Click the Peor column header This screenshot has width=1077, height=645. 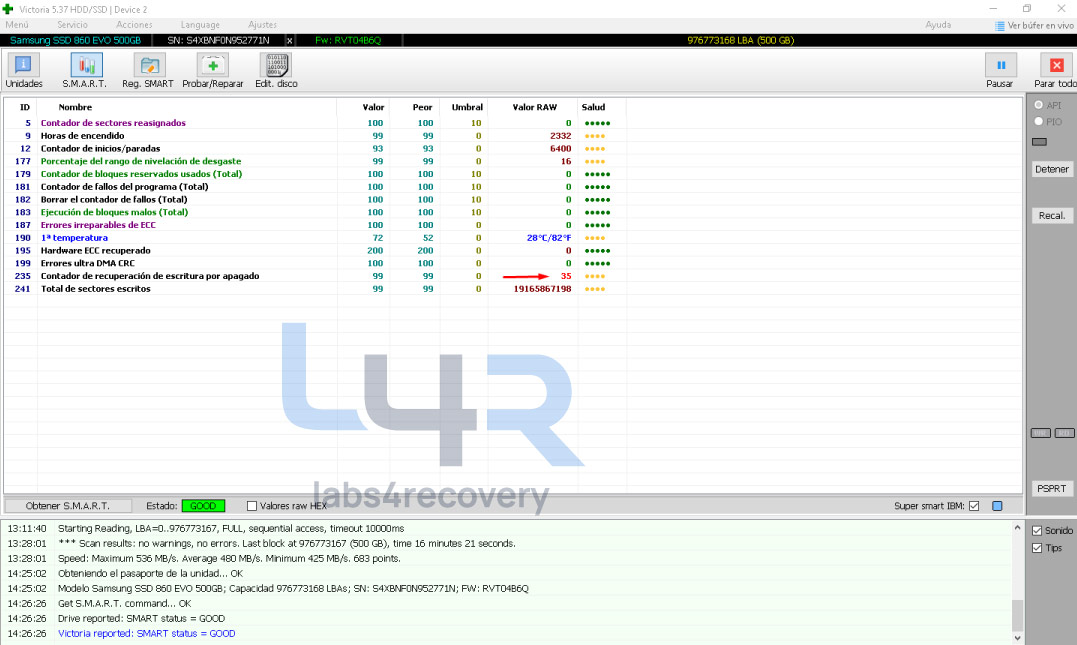pos(422,107)
